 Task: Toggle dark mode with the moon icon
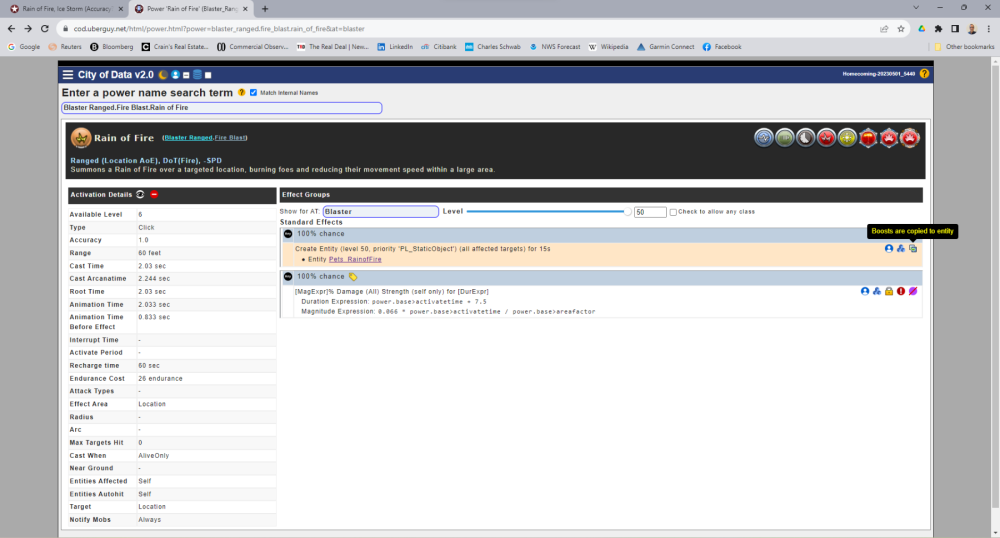[x=163, y=75]
